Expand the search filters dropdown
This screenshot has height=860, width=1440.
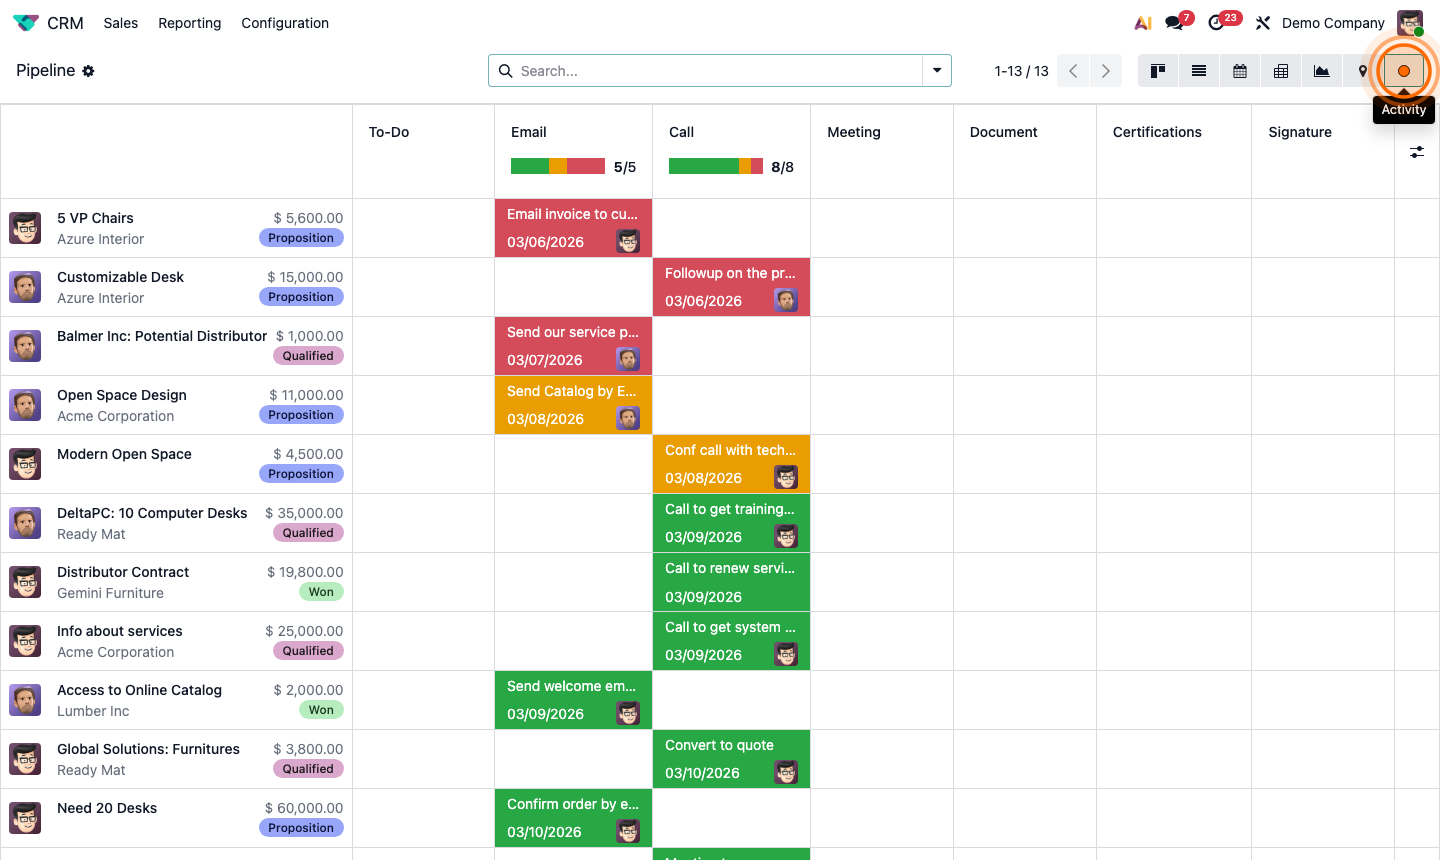(x=936, y=70)
